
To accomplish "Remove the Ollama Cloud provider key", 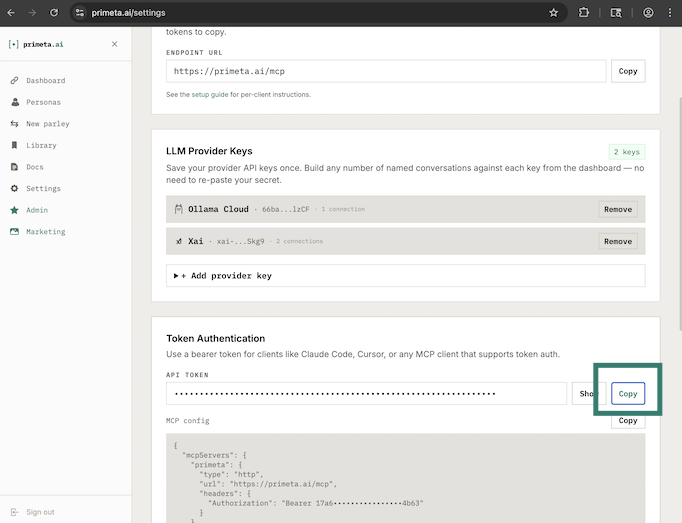I will tap(618, 209).
